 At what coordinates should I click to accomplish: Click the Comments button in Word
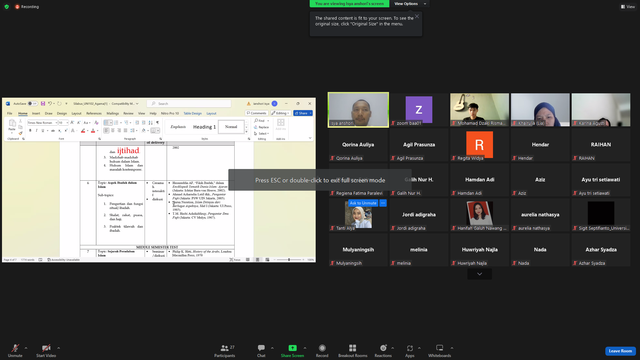pos(257,113)
